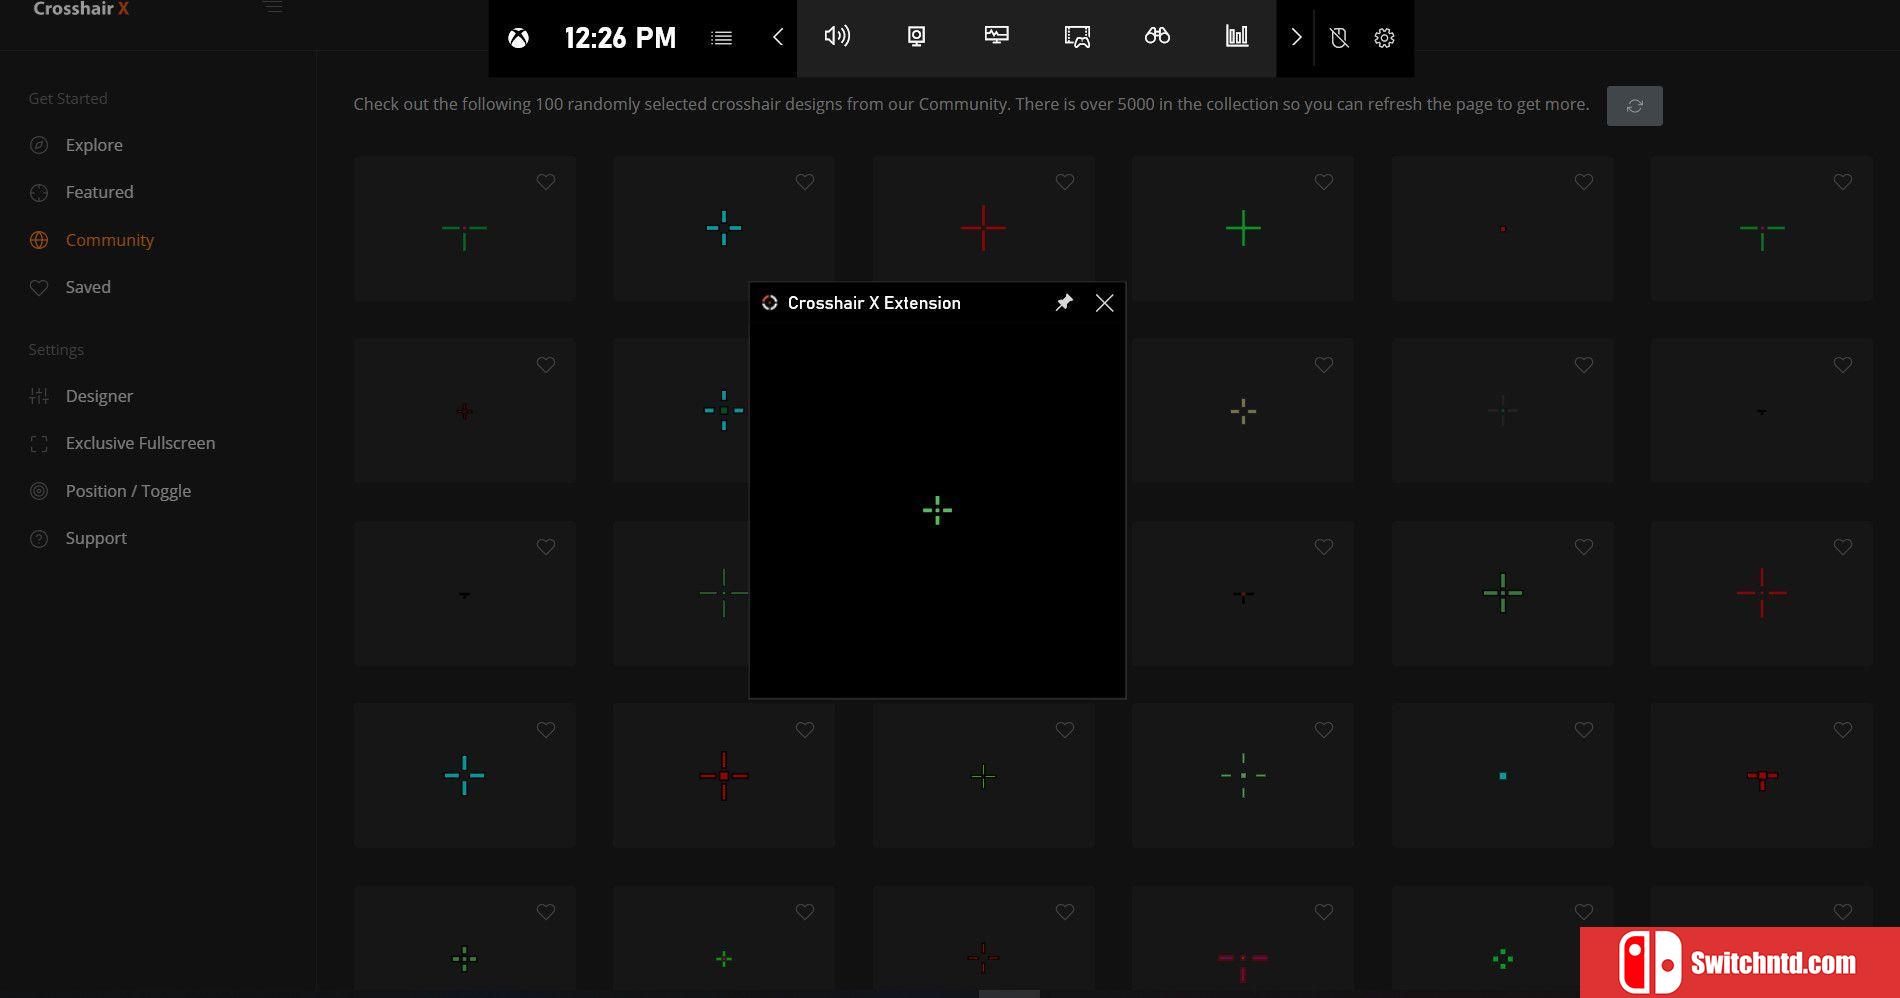Favorite the first row red plus crosshair
1900x998 pixels.
point(1065,182)
